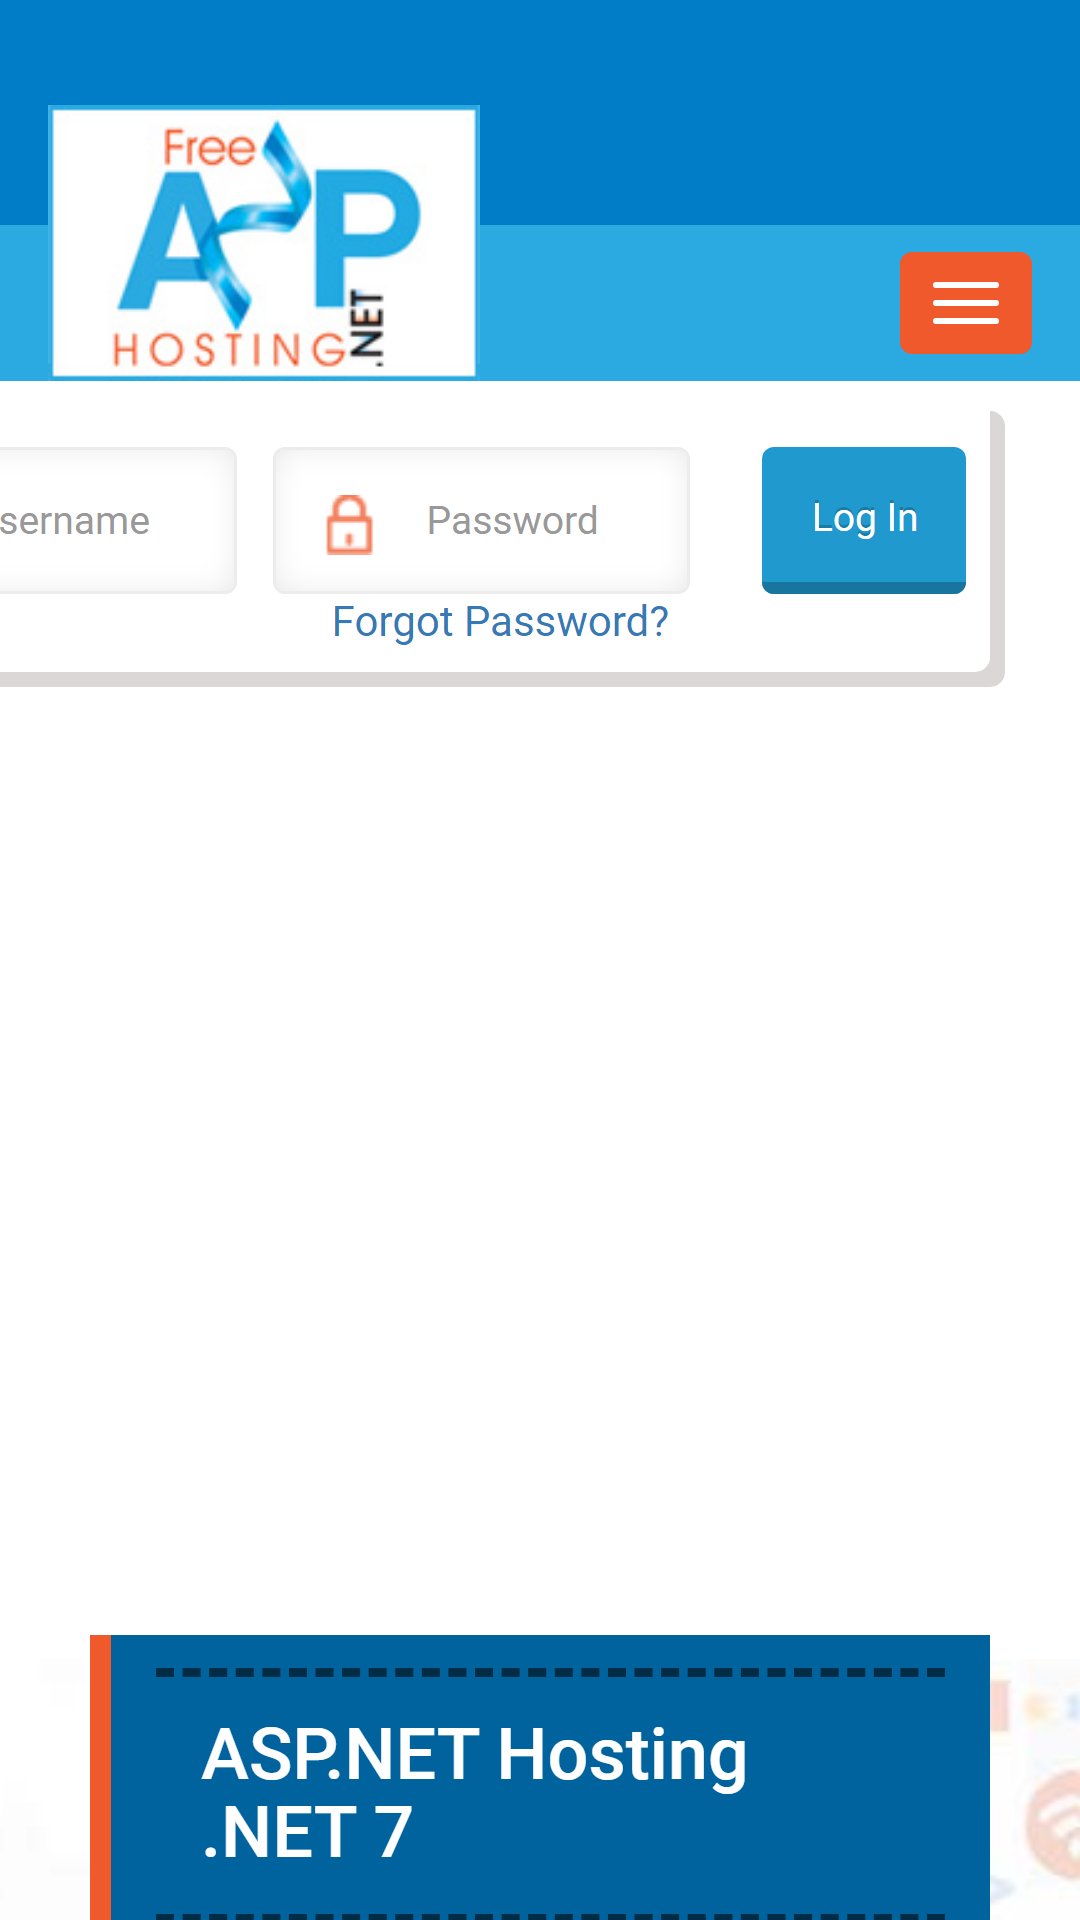
Task: Focus the Password input field
Action: coord(481,520)
